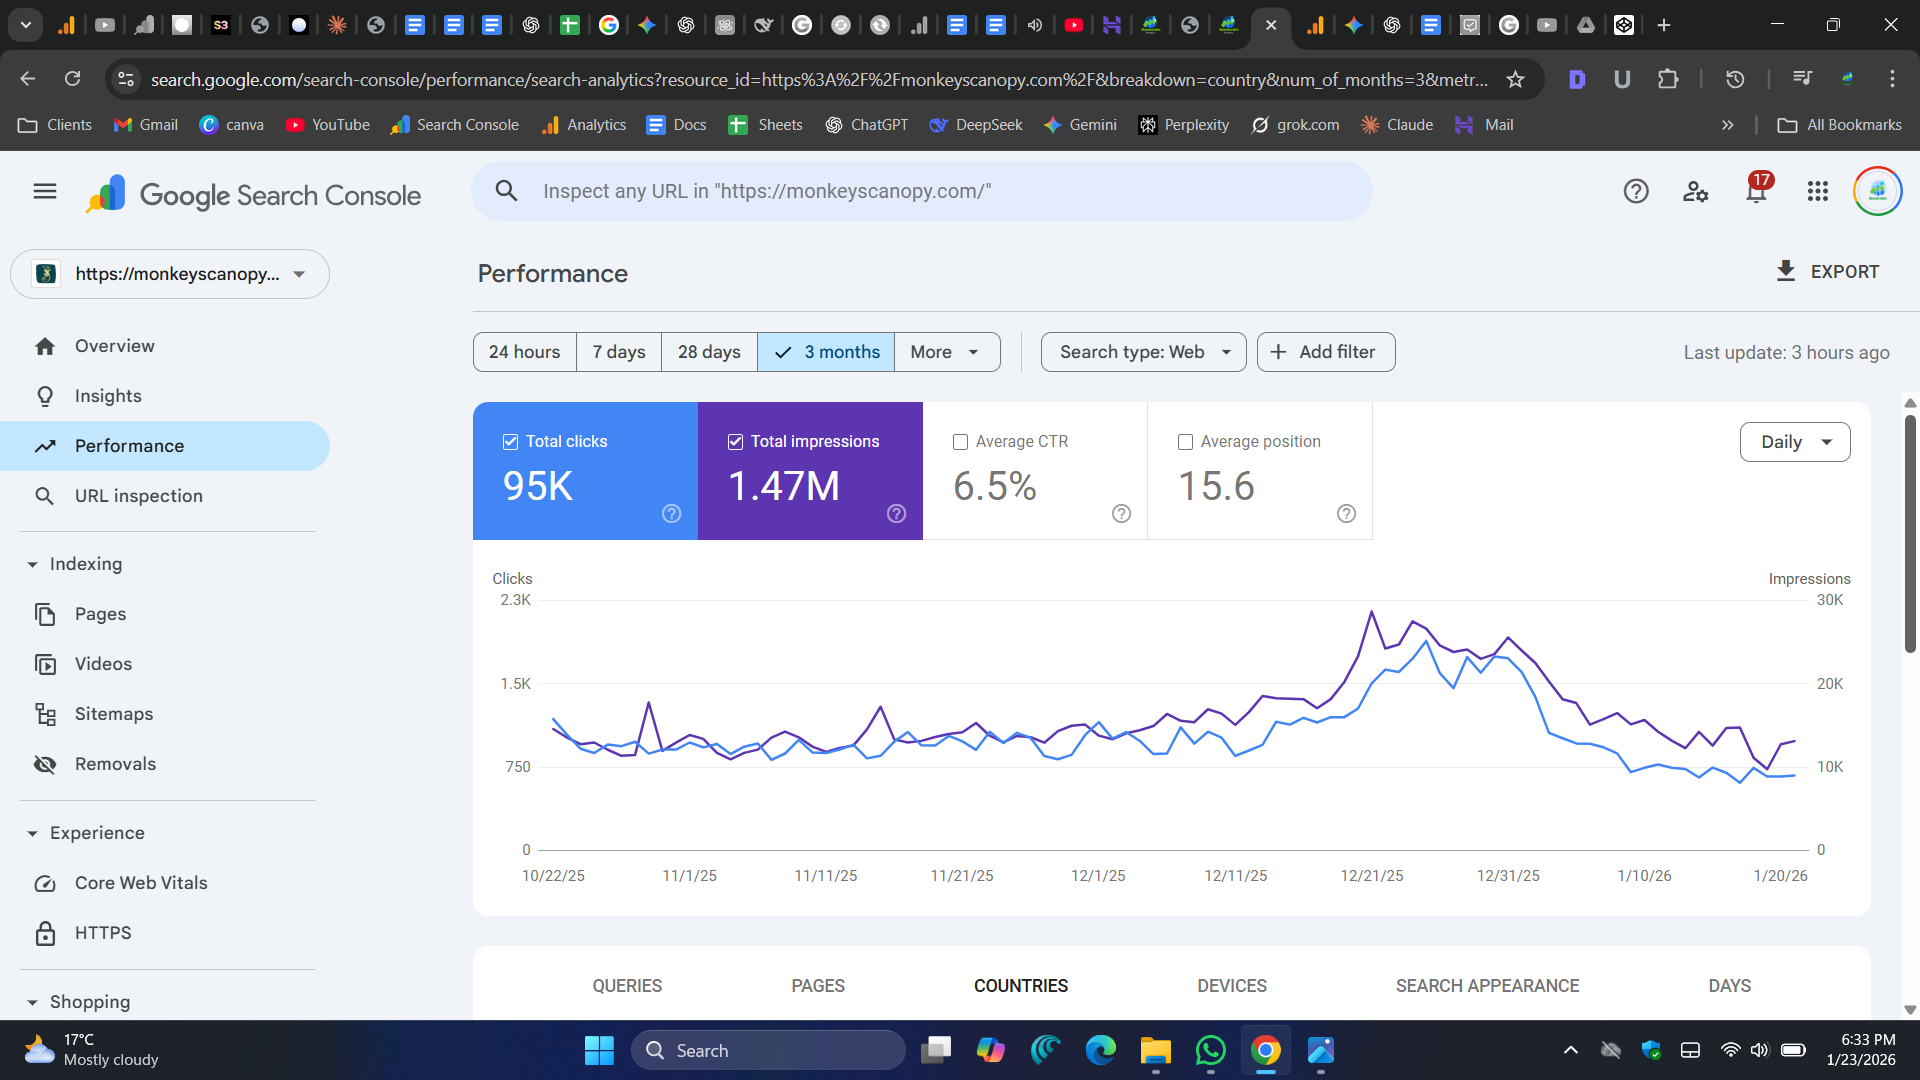
Task: Uncheck the Total clicks metric
Action: (510, 441)
